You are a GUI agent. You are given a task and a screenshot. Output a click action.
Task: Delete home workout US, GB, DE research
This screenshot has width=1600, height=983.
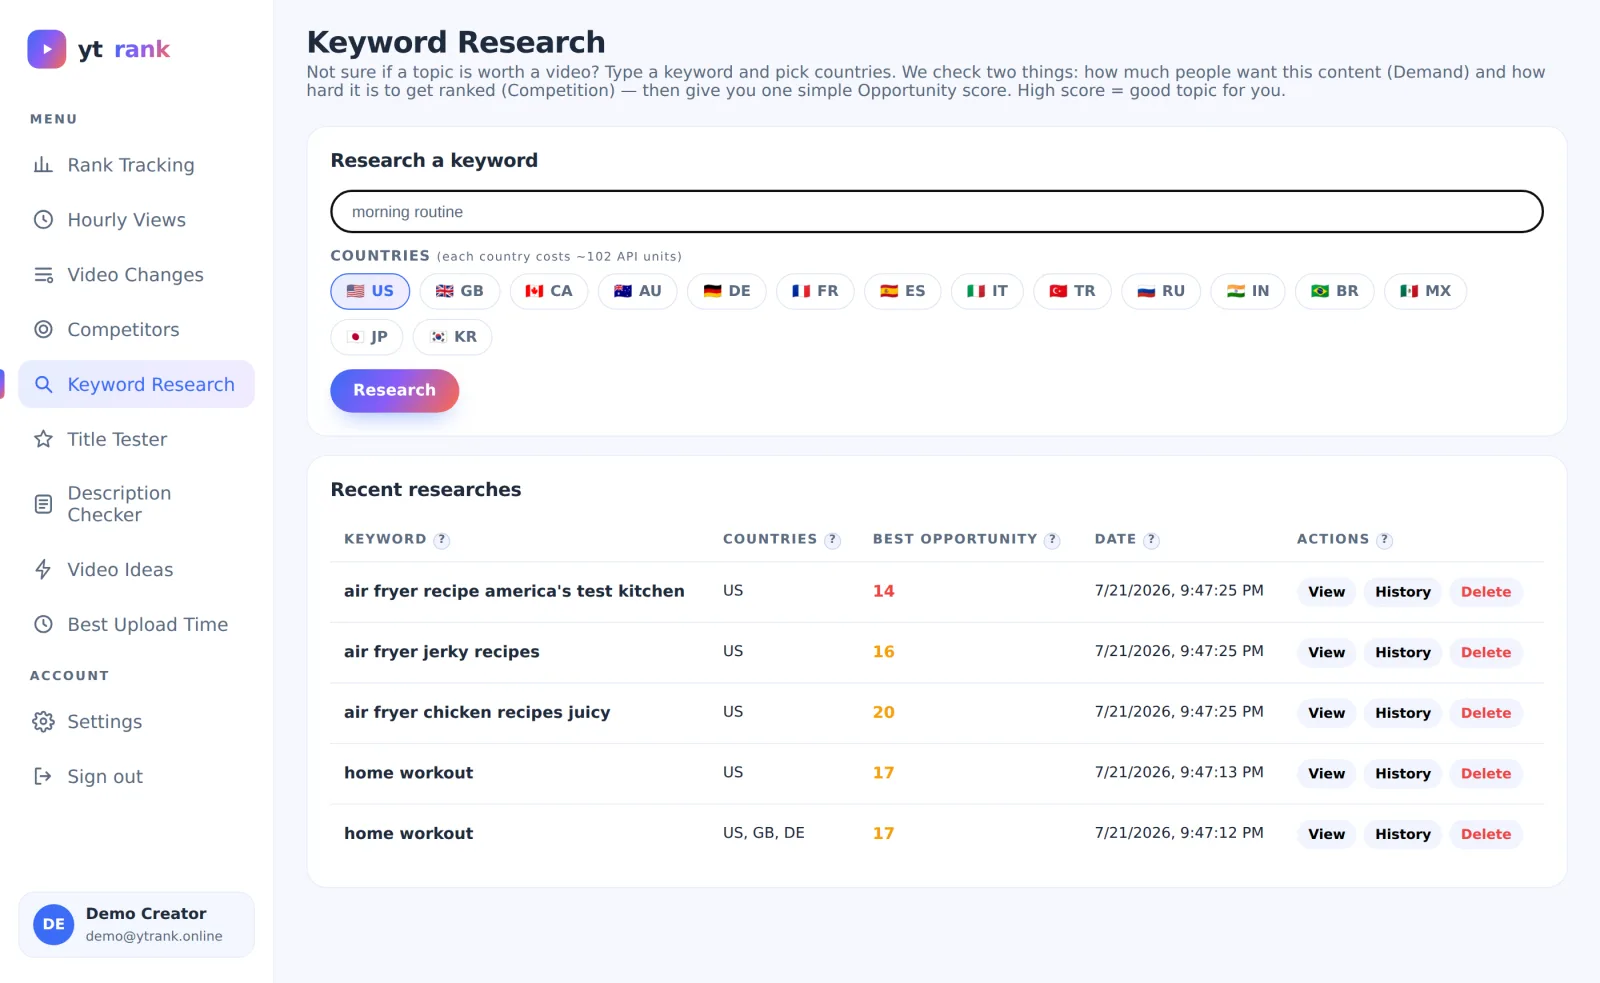[1486, 835]
